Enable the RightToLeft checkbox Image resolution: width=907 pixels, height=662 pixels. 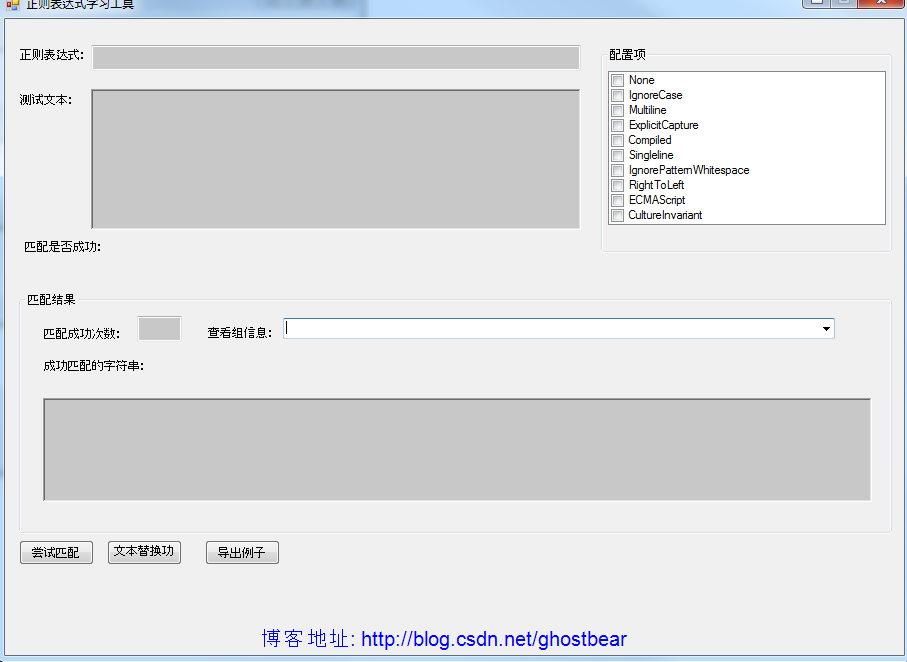[617, 186]
